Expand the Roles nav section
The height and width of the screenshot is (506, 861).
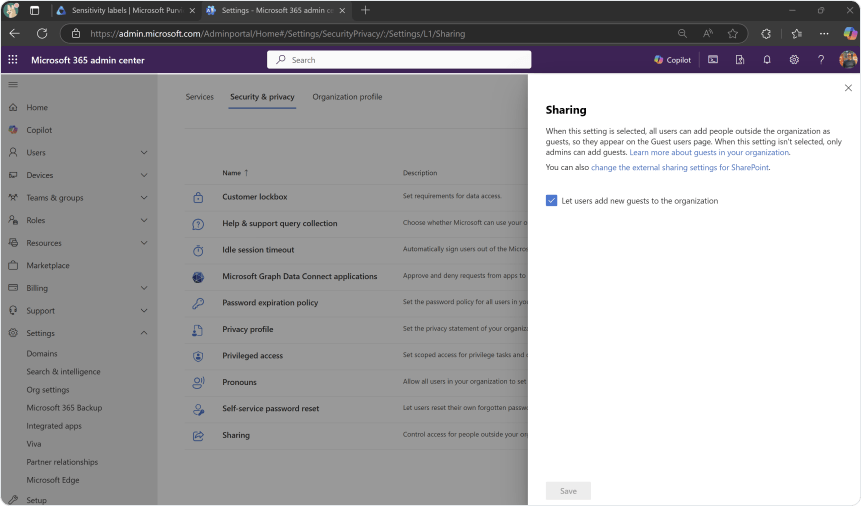(144, 220)
